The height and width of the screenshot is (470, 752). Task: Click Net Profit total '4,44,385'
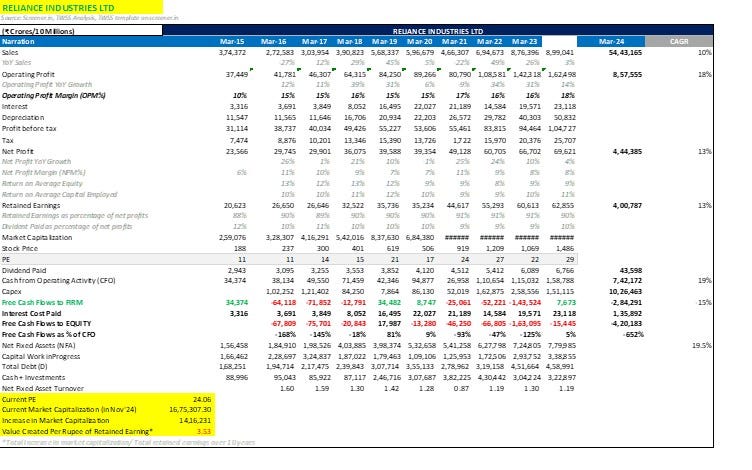click(x=627, y=152)
